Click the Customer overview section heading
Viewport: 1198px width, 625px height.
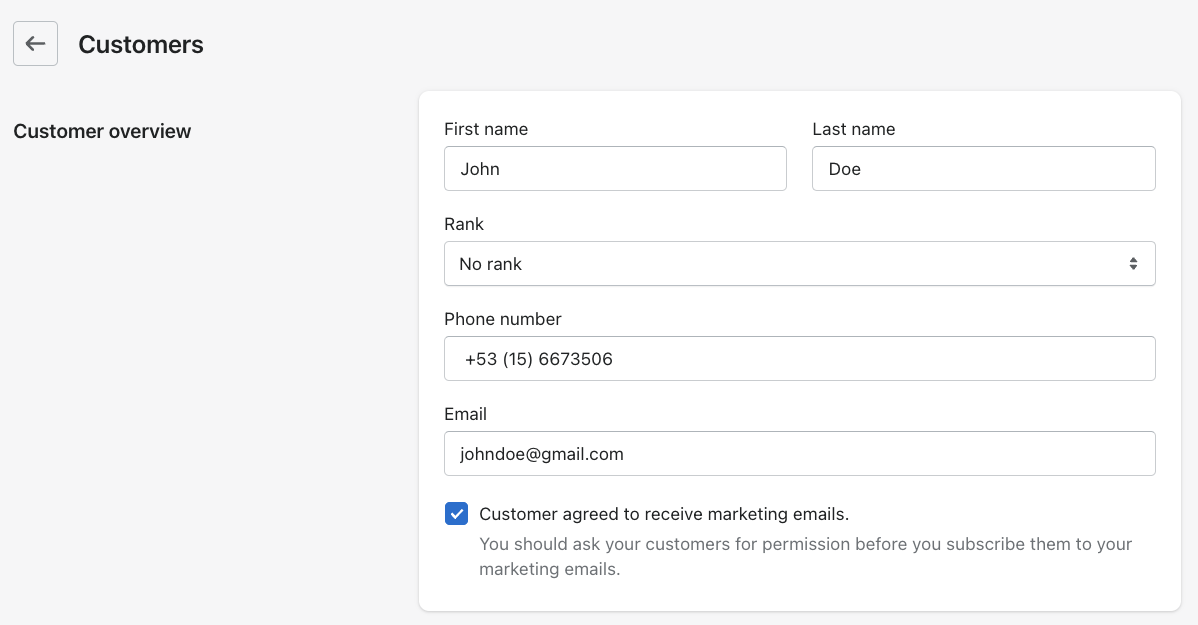coord(102,131)
